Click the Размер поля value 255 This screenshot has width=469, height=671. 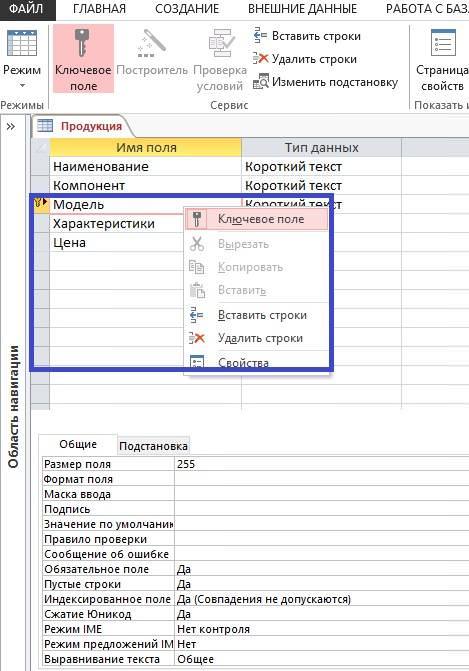pyautogui.click(x=322, y=464)
